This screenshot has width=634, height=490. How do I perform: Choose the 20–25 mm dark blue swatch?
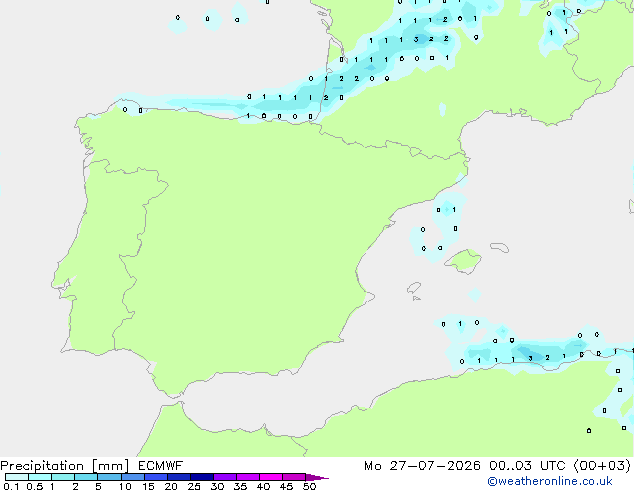point(179,477)
